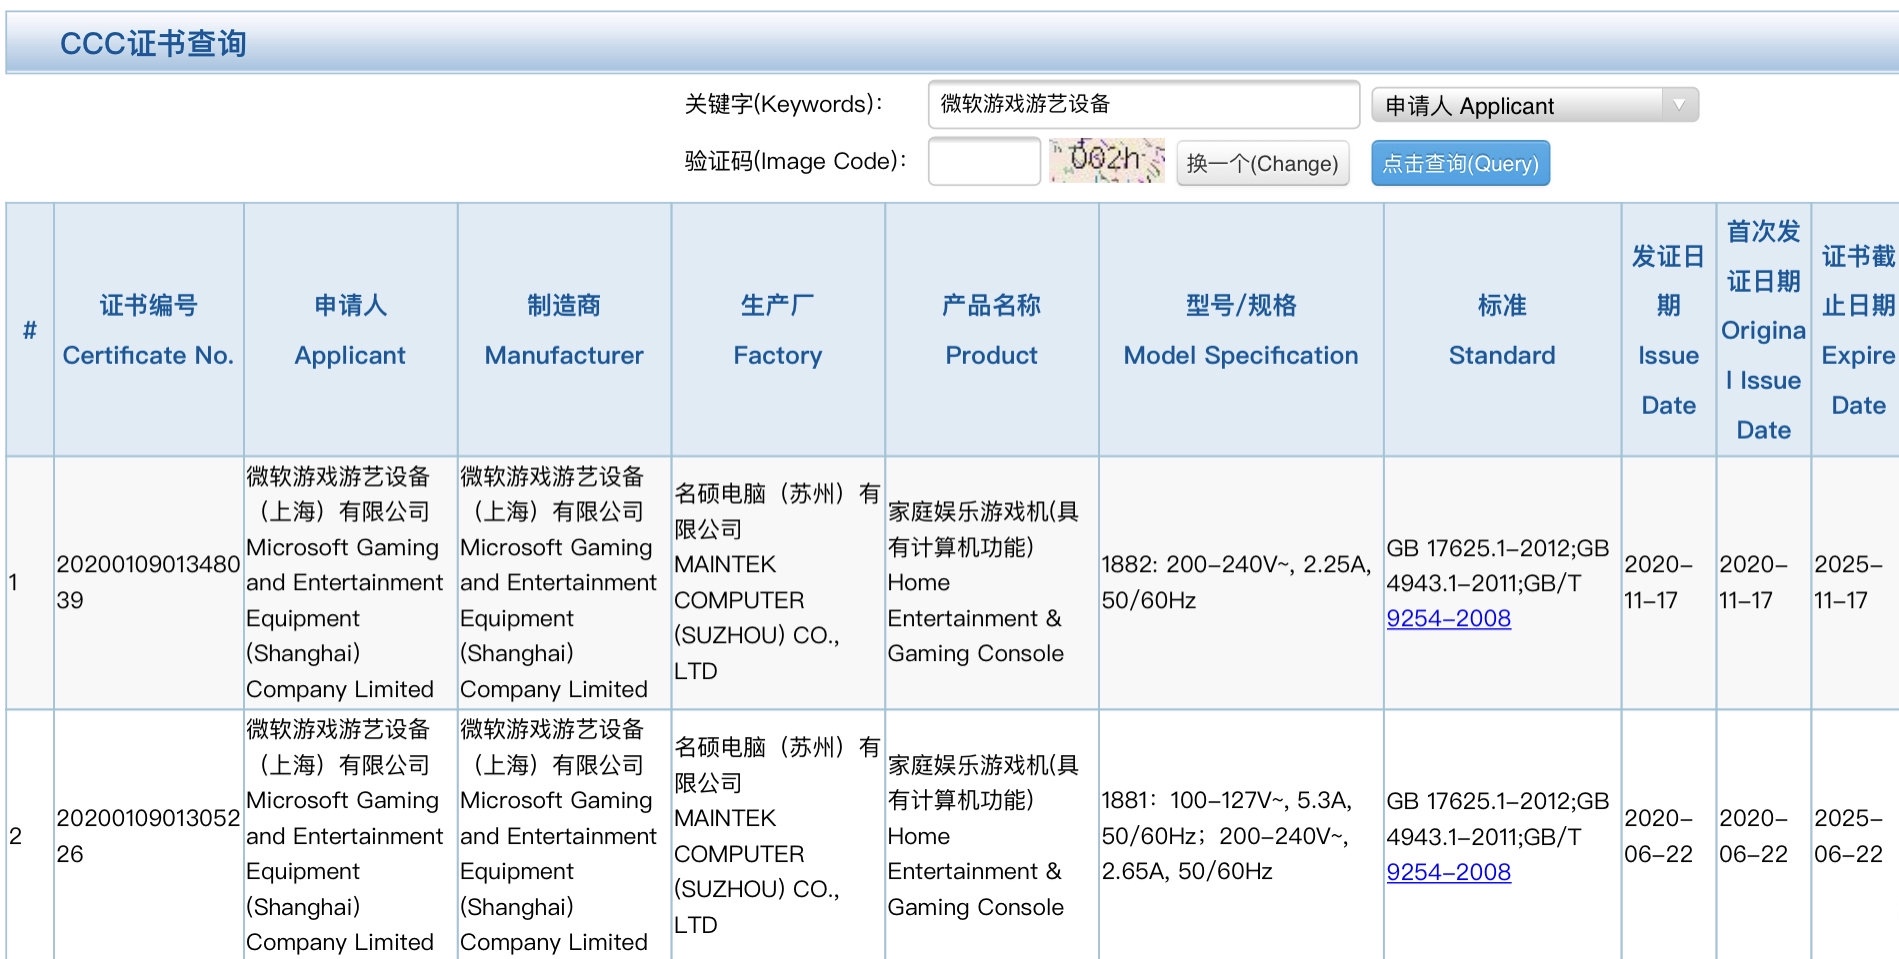Click certificate number 2020010901348039
This screenshot has height=959, width=1899.
[148, 582]
